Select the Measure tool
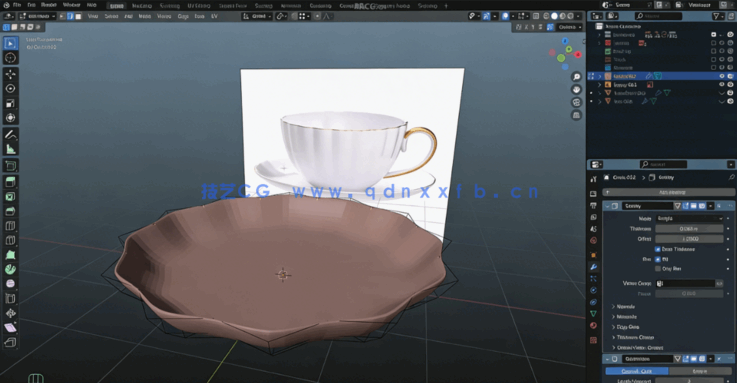 click(10, 149)
